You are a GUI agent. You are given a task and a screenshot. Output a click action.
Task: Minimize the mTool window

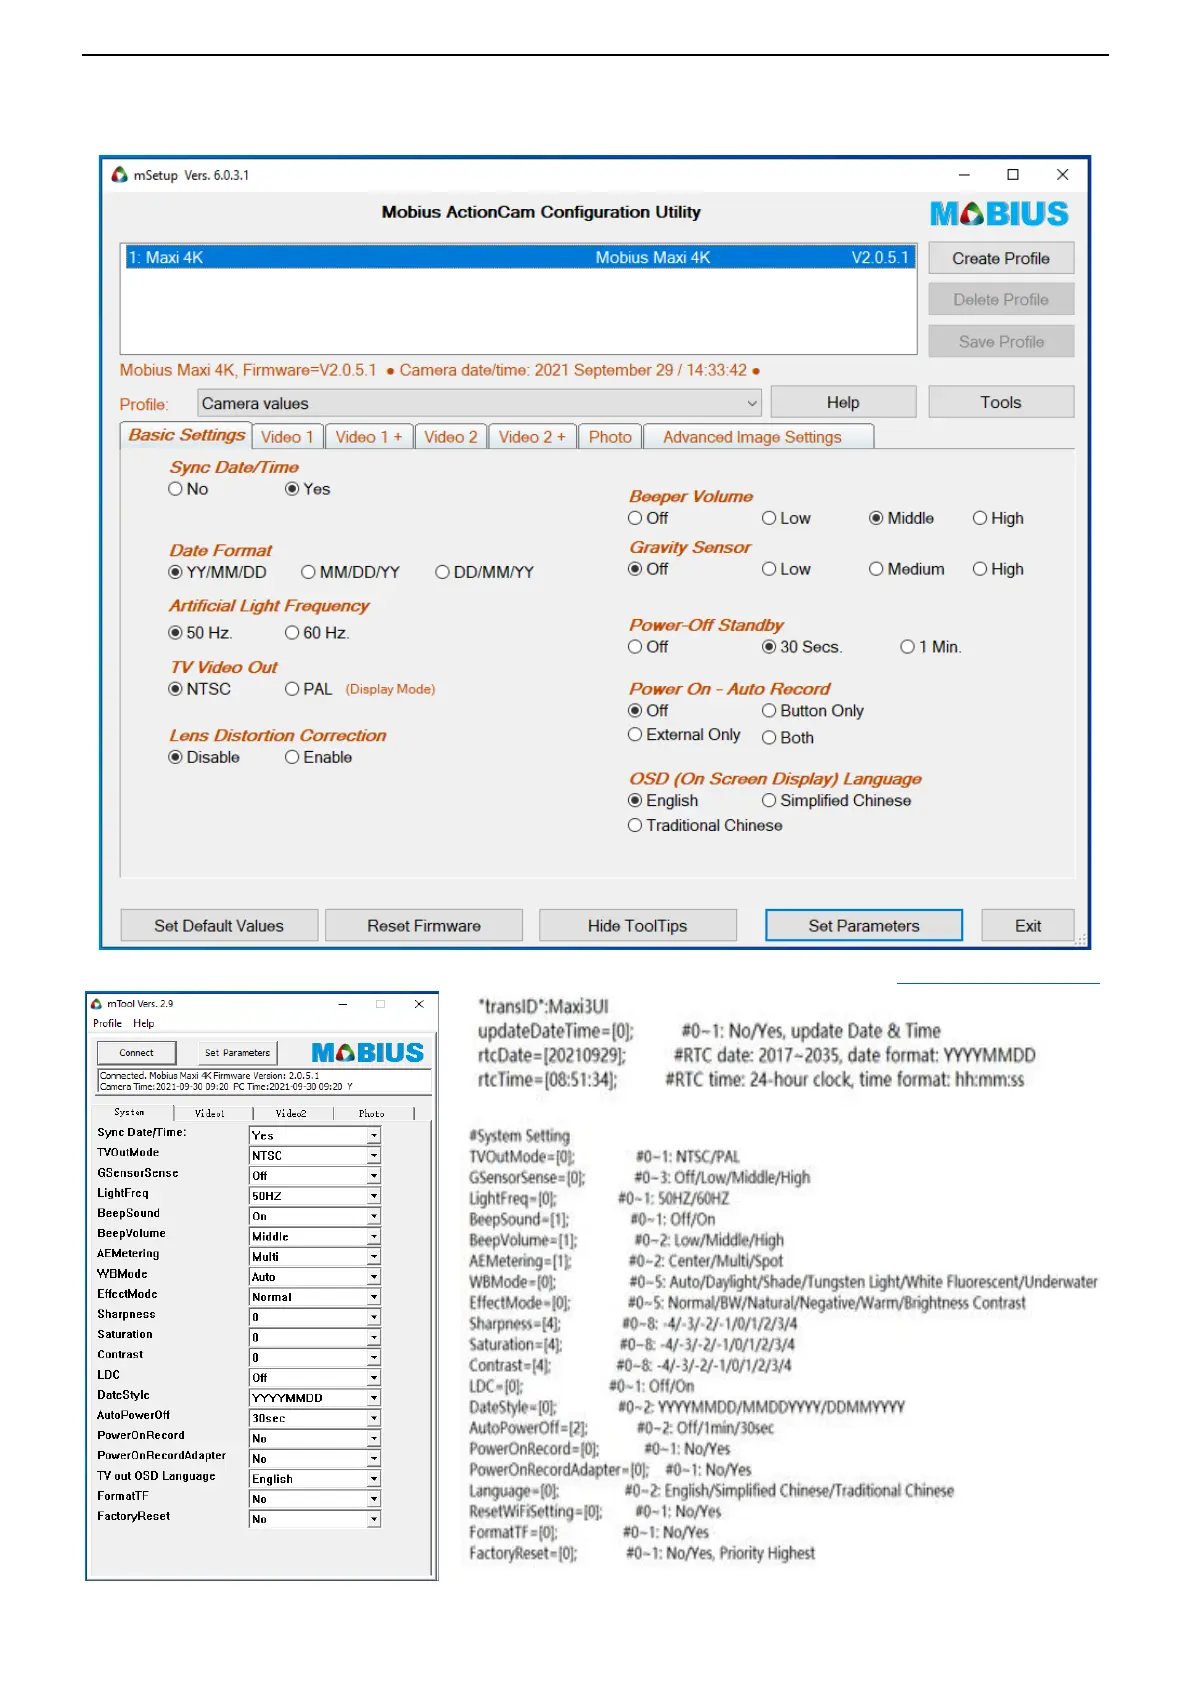pyautogui.click(x=343, y=1003)
